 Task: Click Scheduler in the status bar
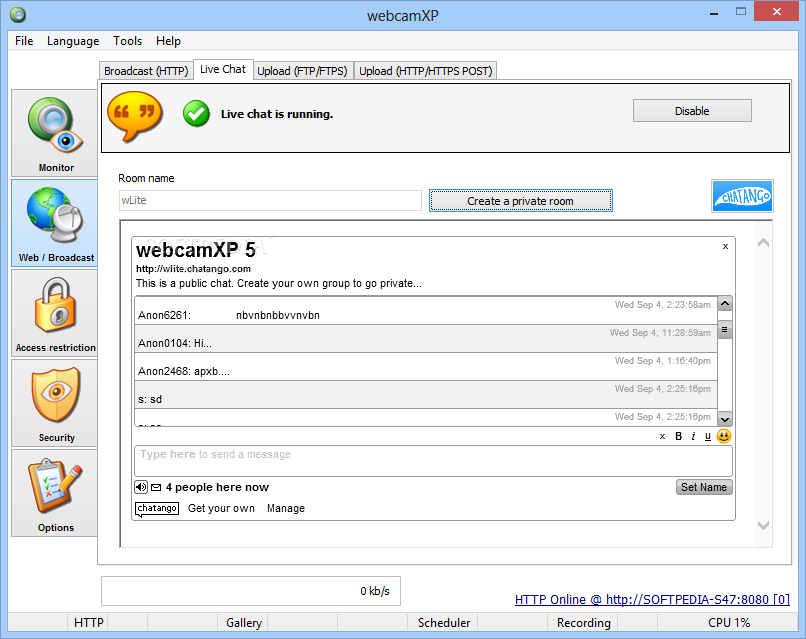coord(444,623)
